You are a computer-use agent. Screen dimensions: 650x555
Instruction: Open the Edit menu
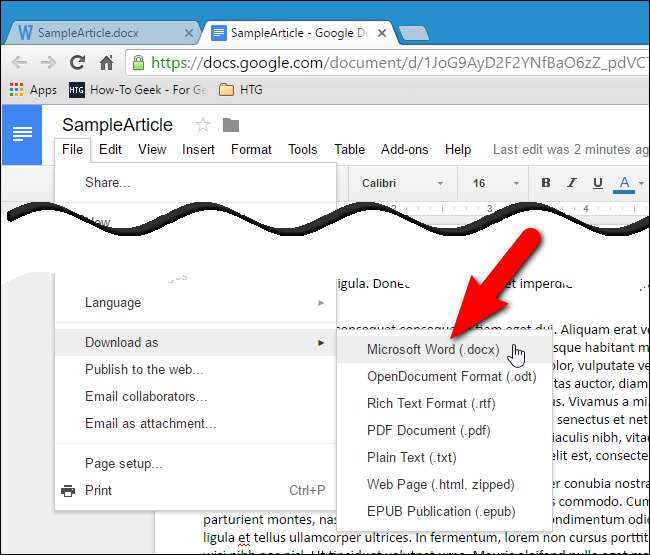pyautogui.click(x=110, y=149)
